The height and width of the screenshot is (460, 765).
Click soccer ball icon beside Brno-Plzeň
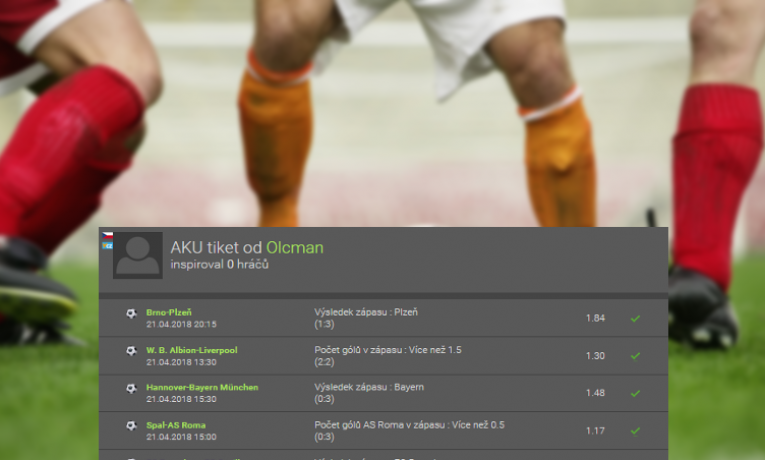[131, 313]
